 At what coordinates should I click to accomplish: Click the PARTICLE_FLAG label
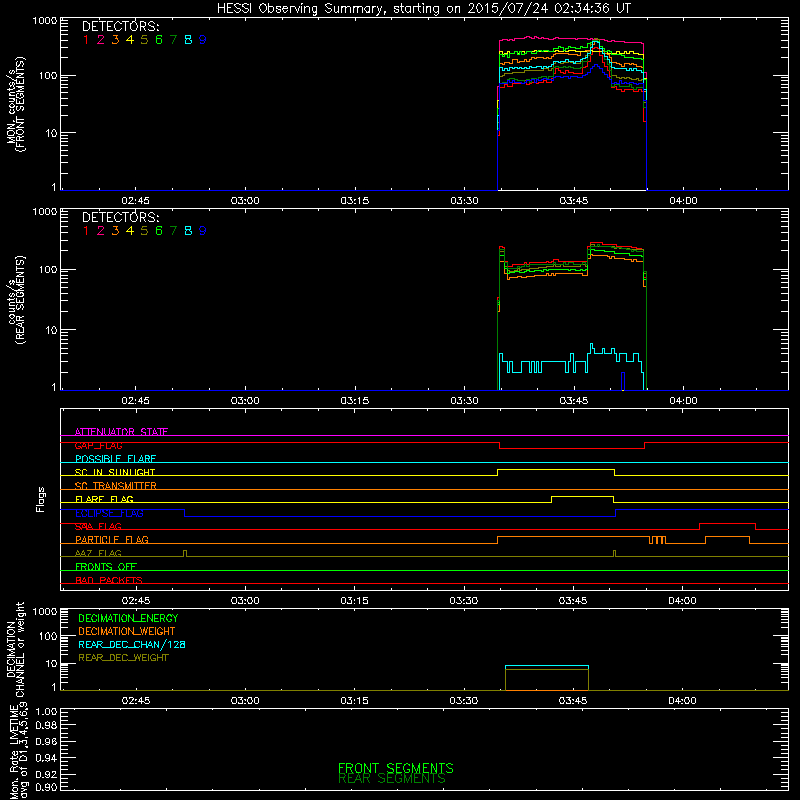coord(112,540)
